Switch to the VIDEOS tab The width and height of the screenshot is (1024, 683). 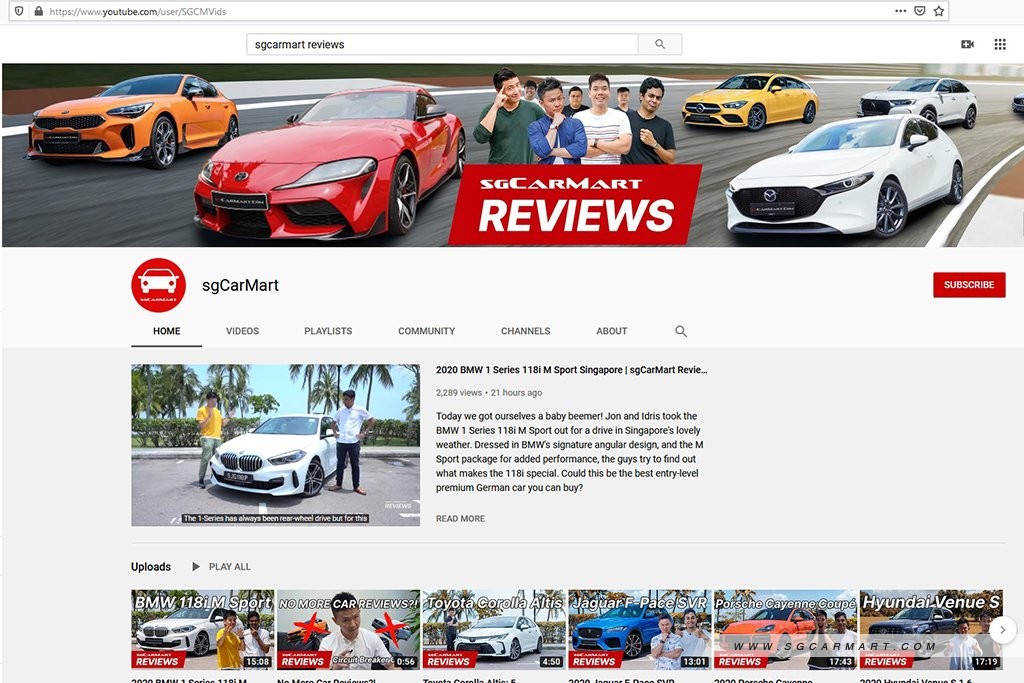[x=242, y=331]
